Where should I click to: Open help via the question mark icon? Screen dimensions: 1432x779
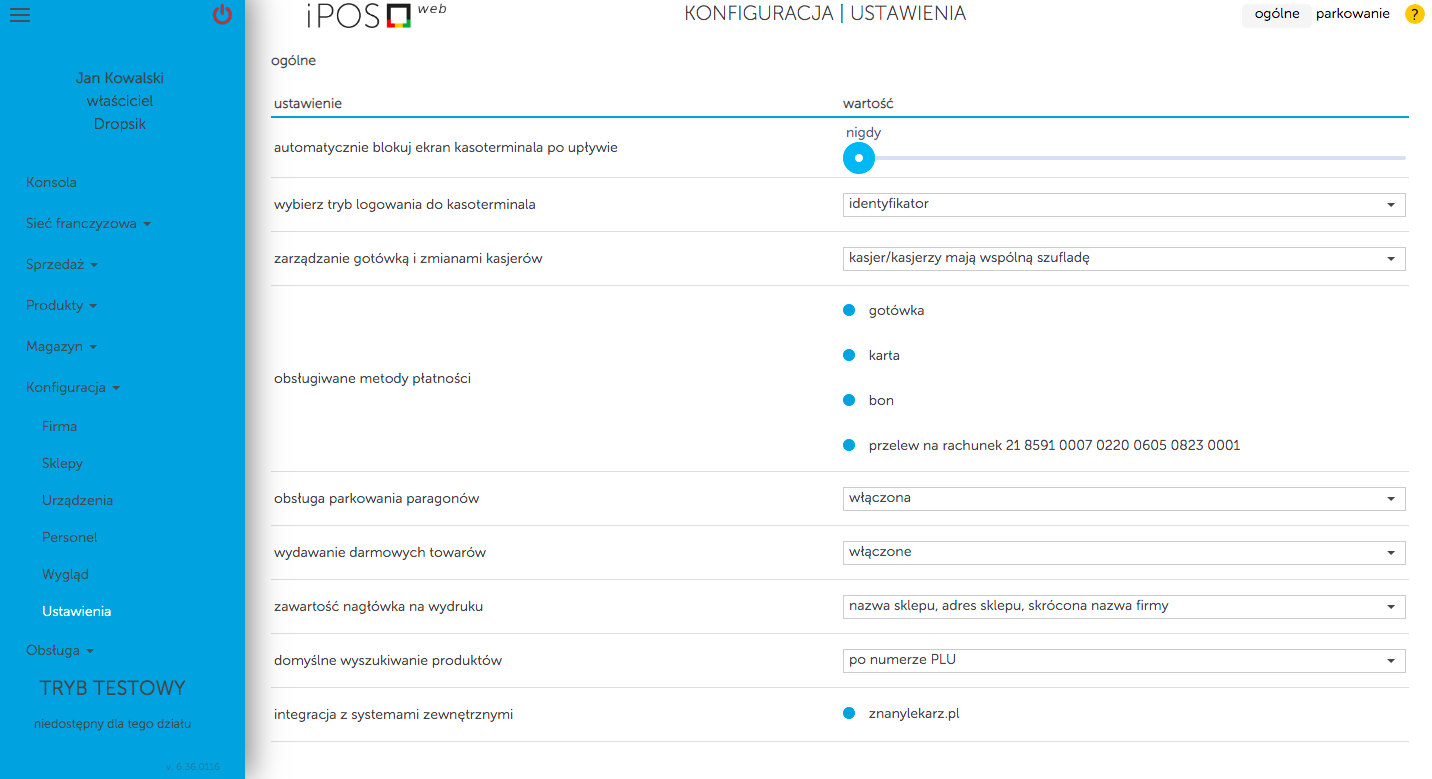pyautogui.click(x=1413, y=14)
